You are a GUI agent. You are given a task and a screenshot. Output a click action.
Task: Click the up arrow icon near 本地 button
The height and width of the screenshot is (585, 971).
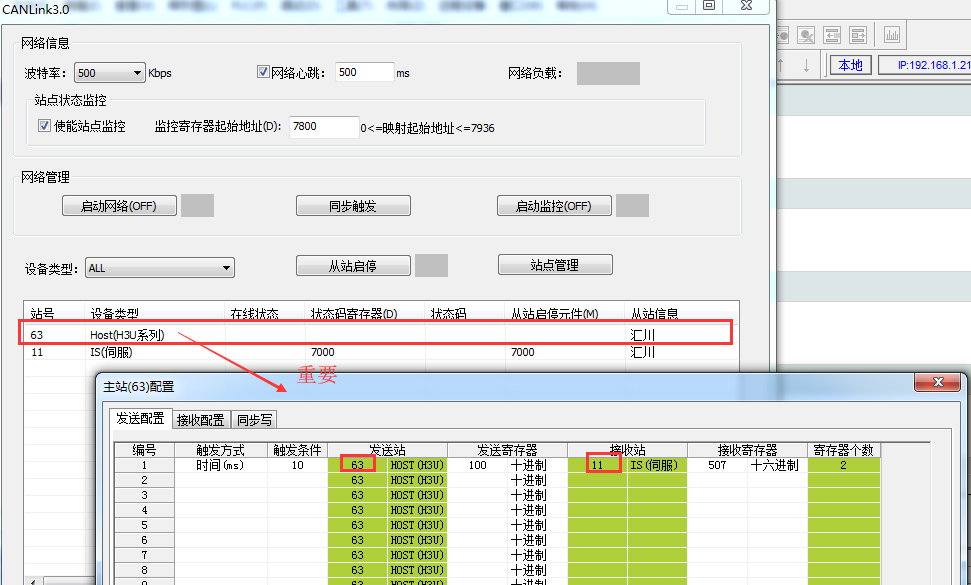780,64
